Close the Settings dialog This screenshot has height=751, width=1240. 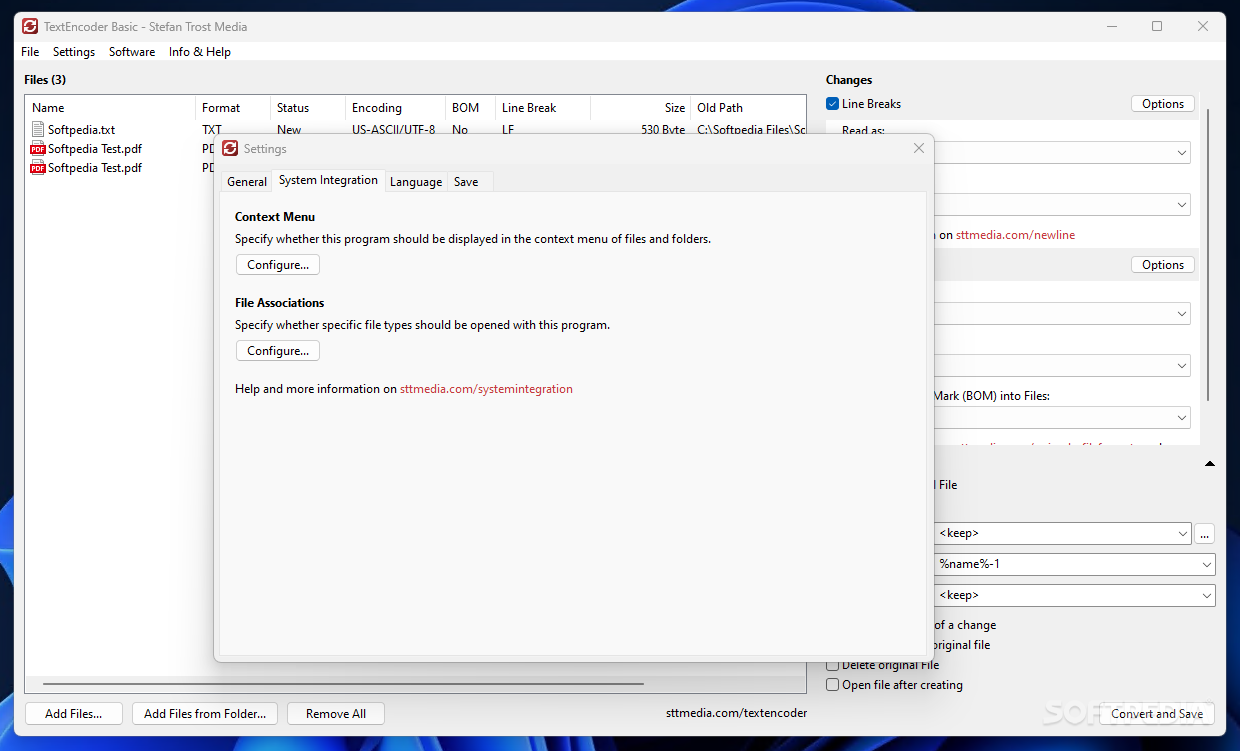coord(919,148)
